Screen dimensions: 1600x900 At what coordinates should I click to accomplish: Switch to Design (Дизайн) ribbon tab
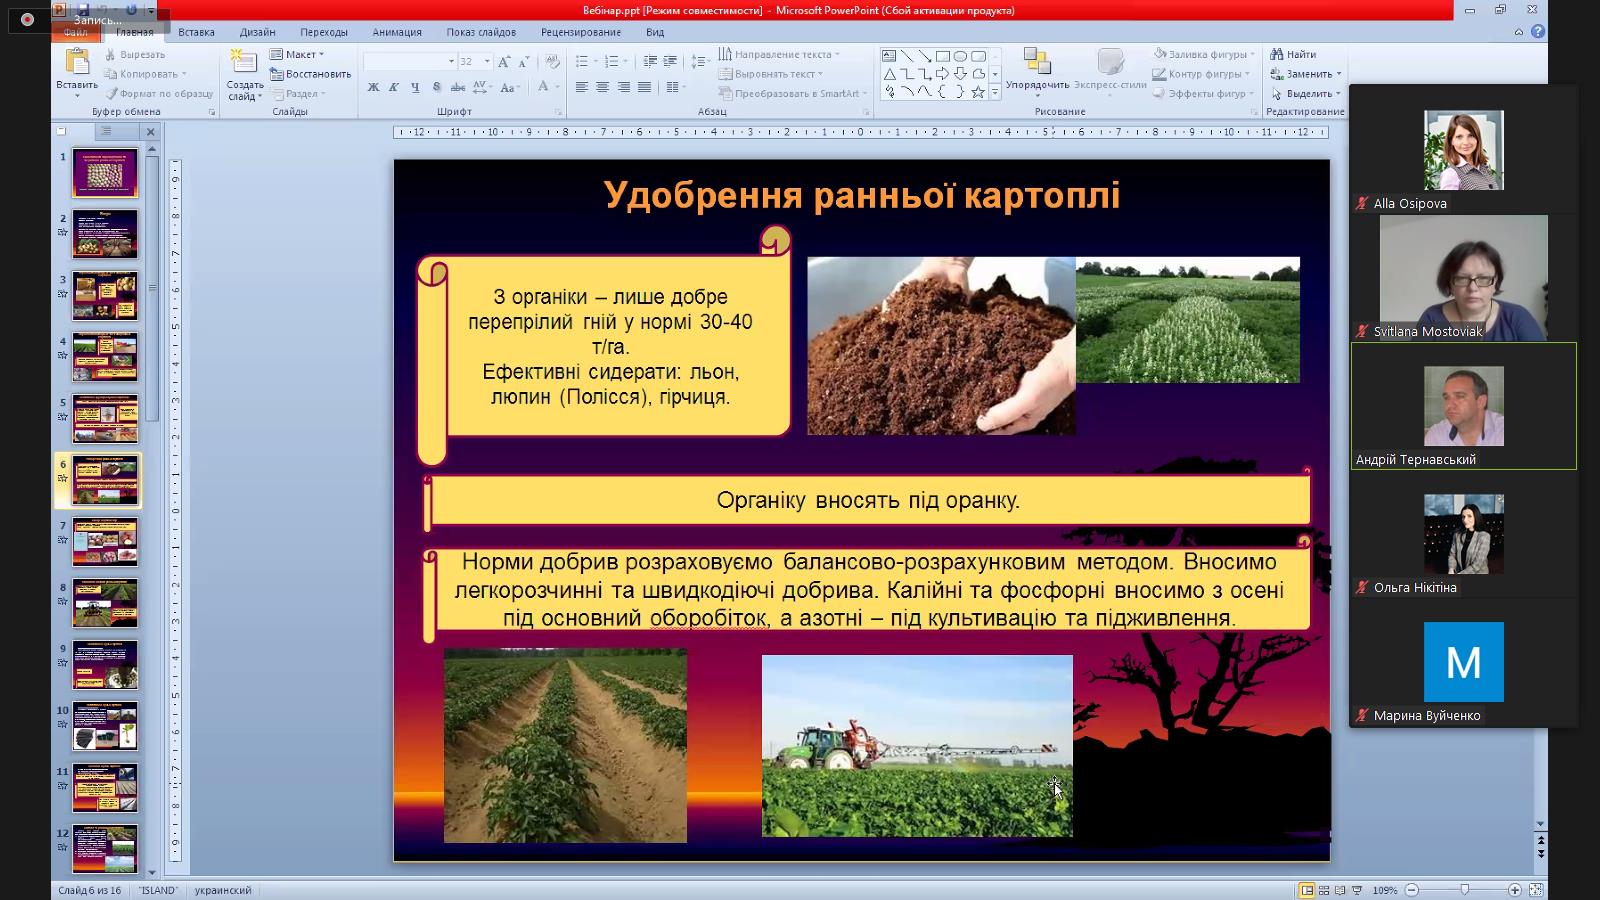257,32
